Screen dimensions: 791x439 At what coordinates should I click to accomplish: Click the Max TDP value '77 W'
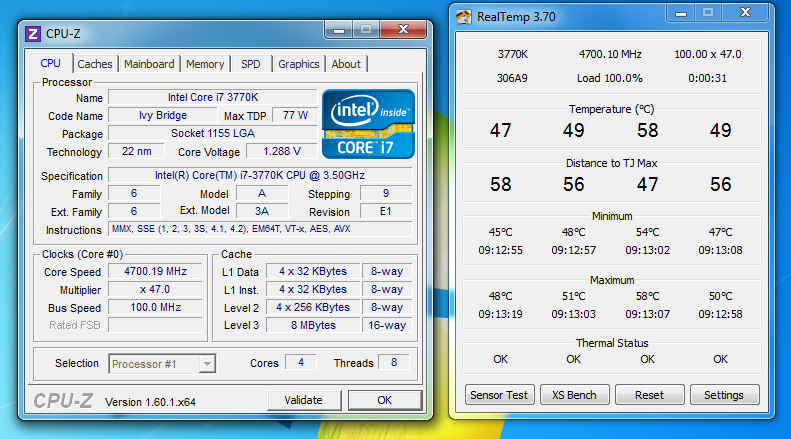tap(295, 115)
